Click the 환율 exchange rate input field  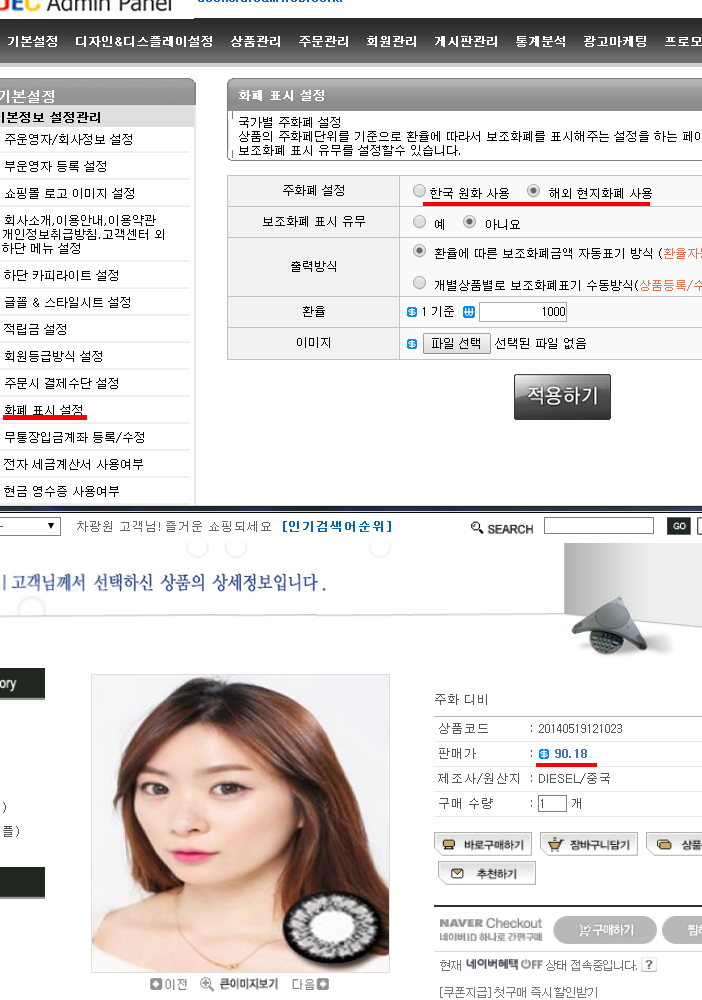(523, 312)
